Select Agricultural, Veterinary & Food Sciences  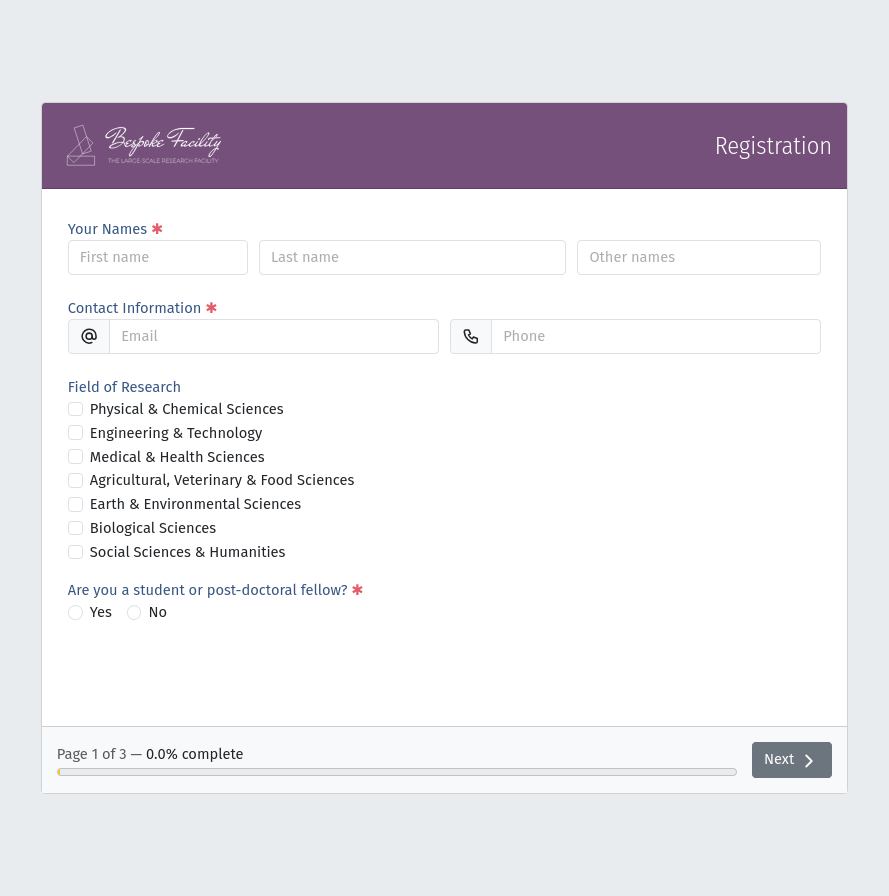point(75,481)
